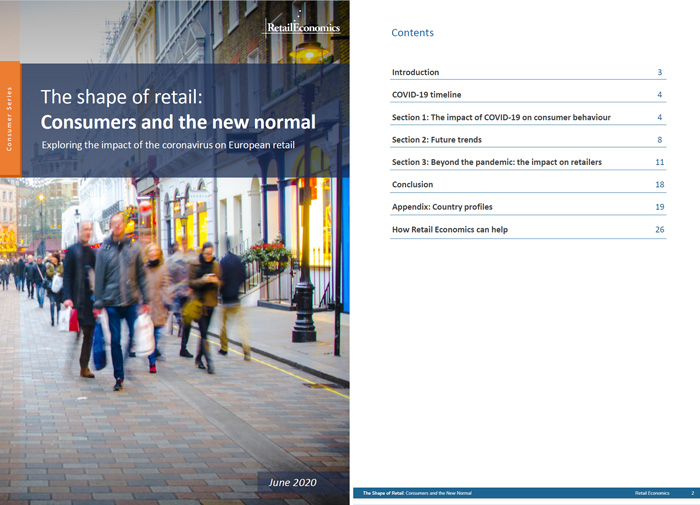Open the Introduction contents entry
The width and height of the screenshot is (700, 505).
(415, 73)
